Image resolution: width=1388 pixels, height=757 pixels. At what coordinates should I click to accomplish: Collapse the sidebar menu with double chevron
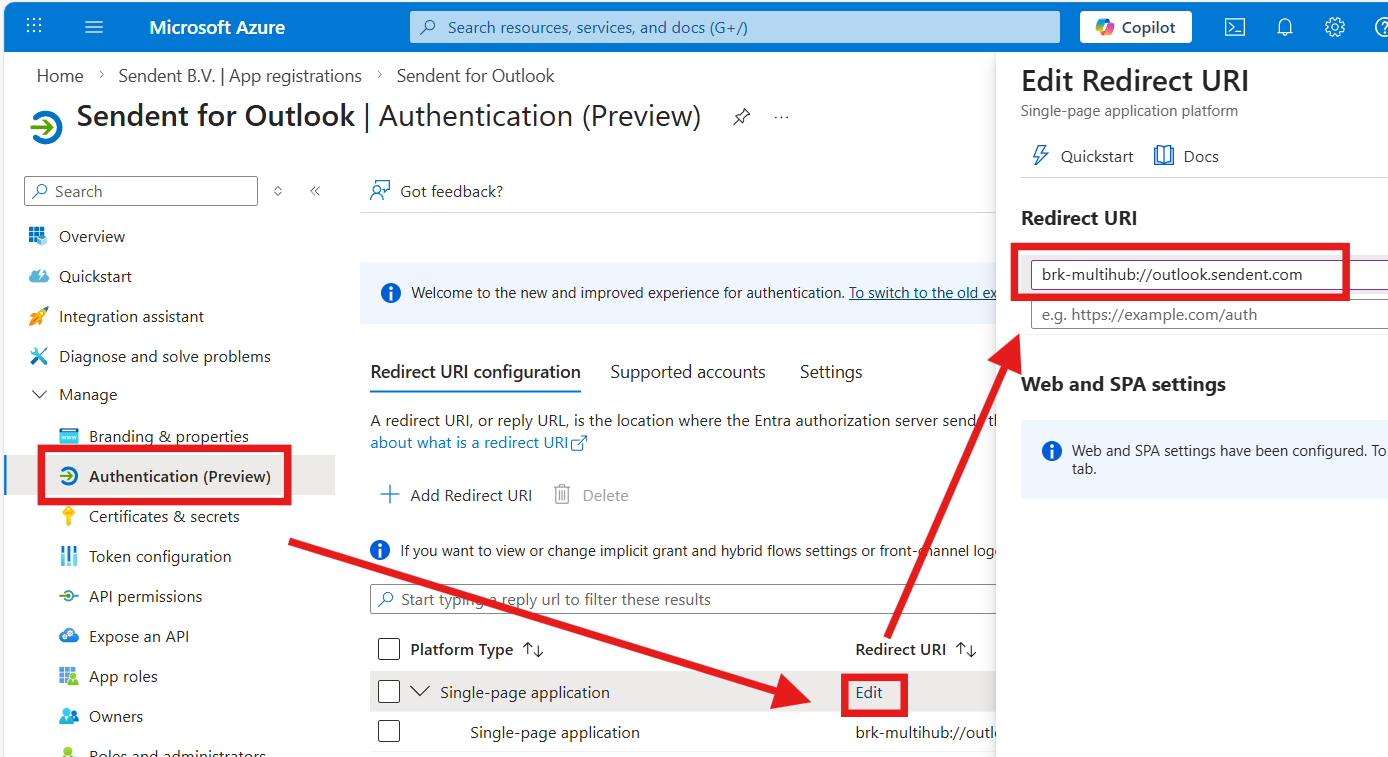pos(315,191)
